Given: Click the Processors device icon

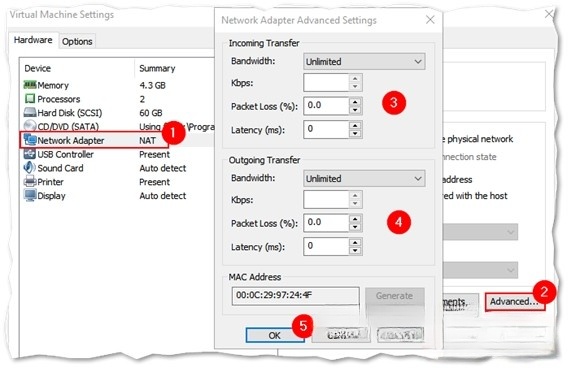Looking at the screenshot, I should tap(30, 99).
